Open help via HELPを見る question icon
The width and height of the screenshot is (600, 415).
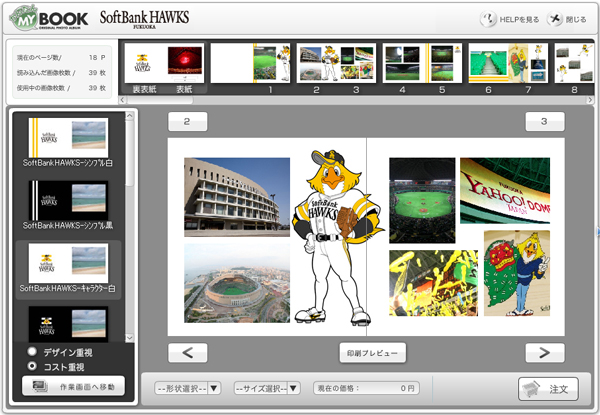coord(488,19)
